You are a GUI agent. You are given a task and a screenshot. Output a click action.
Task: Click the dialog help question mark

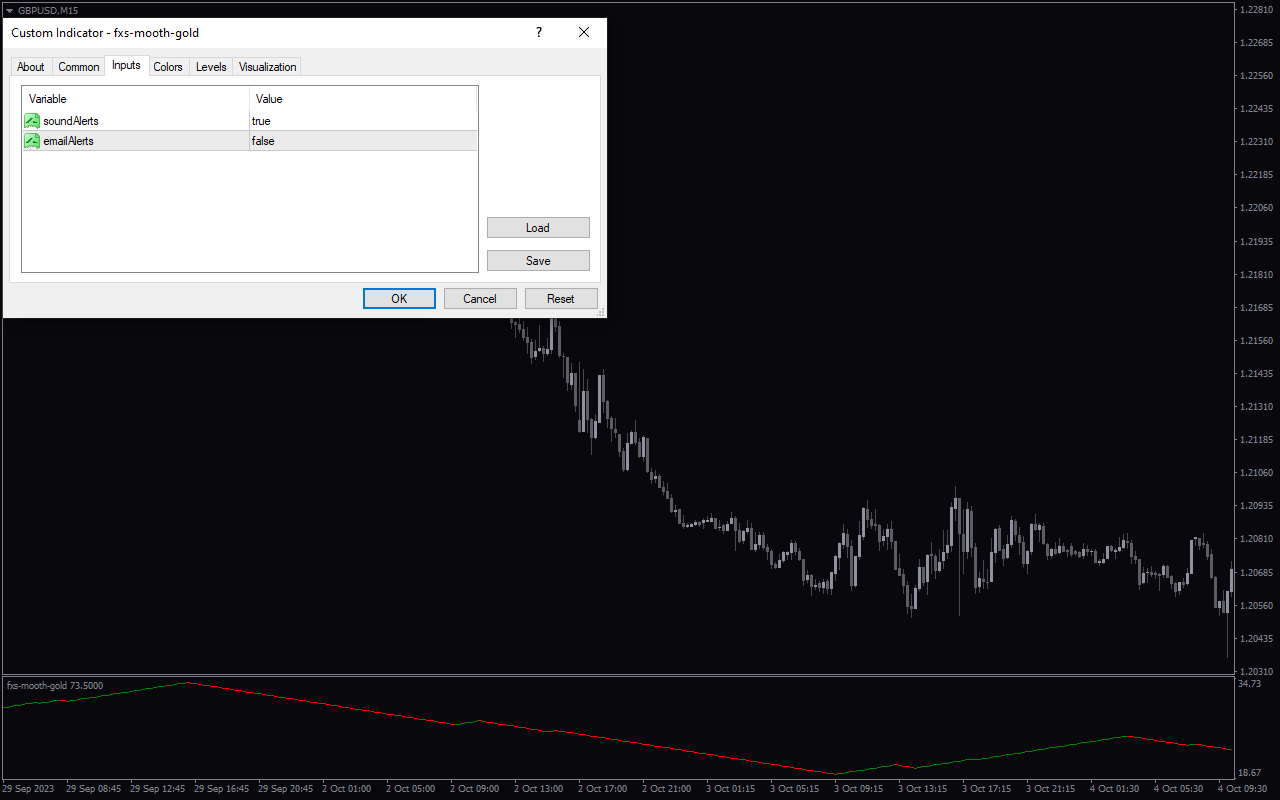point(539,32)
